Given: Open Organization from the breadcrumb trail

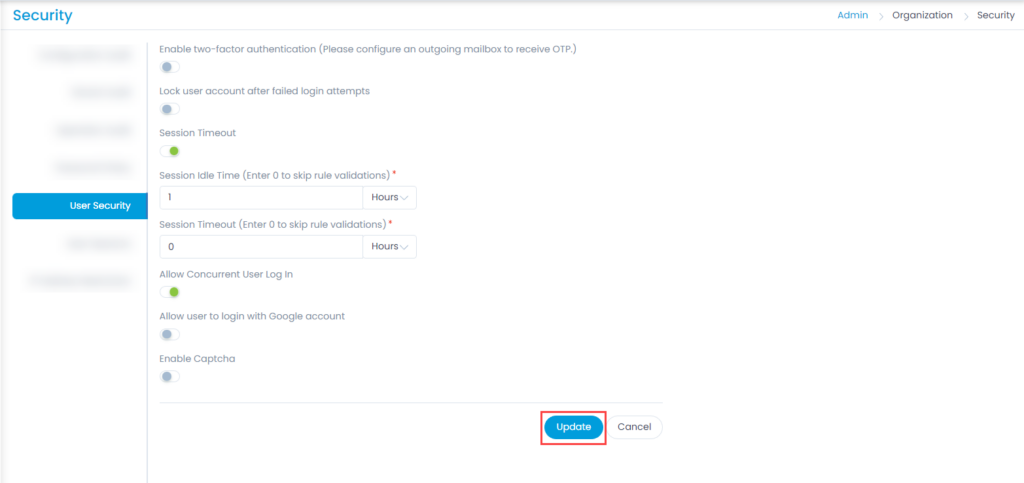Looking at the screenshot, I should pyautogui.click(x=922, y=16).
